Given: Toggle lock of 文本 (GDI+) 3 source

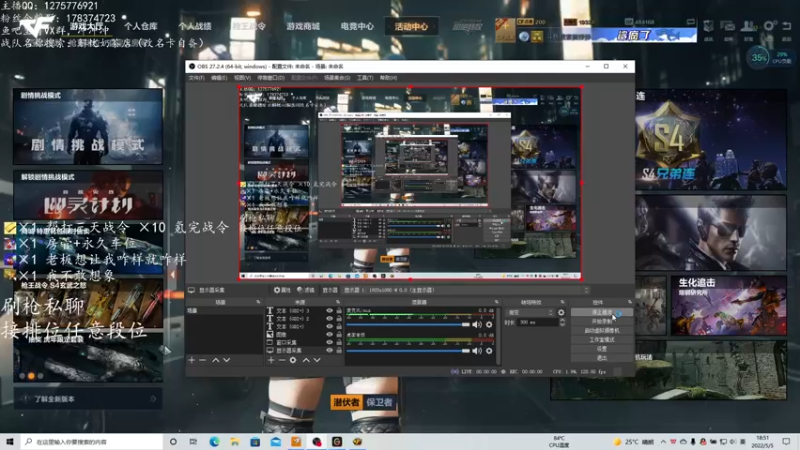Looking at the screenshot, I should point(339,310).
